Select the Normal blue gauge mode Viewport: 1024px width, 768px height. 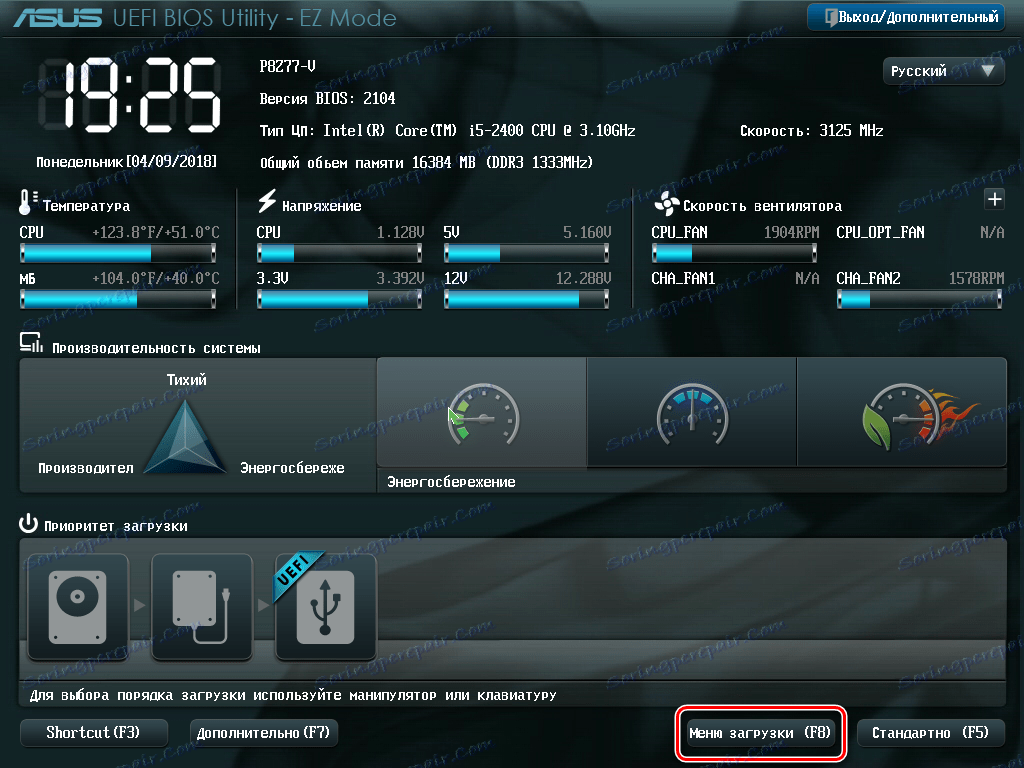[x=692, y=413]
